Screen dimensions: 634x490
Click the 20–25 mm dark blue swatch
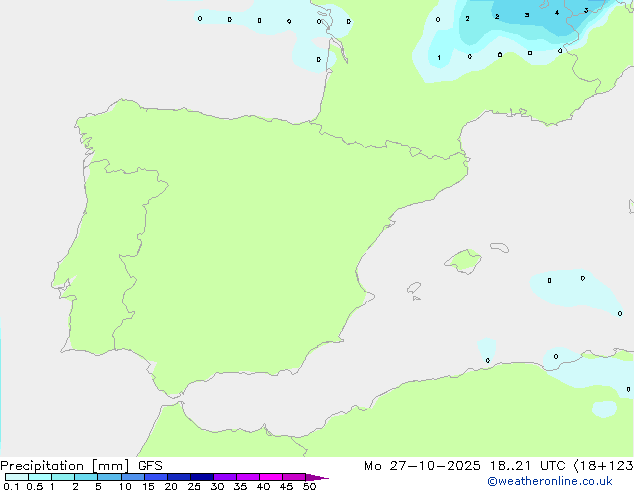[x=179, y=477]
